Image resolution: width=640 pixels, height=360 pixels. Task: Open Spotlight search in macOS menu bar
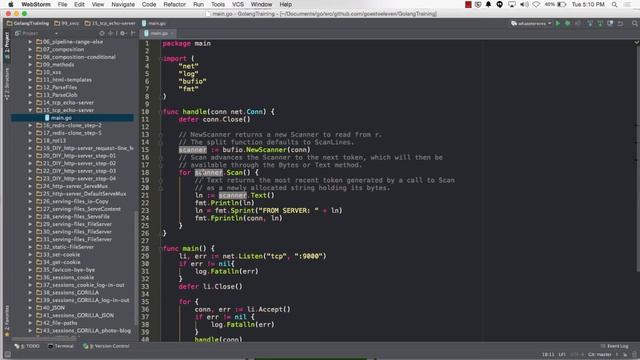click(614, 4)
